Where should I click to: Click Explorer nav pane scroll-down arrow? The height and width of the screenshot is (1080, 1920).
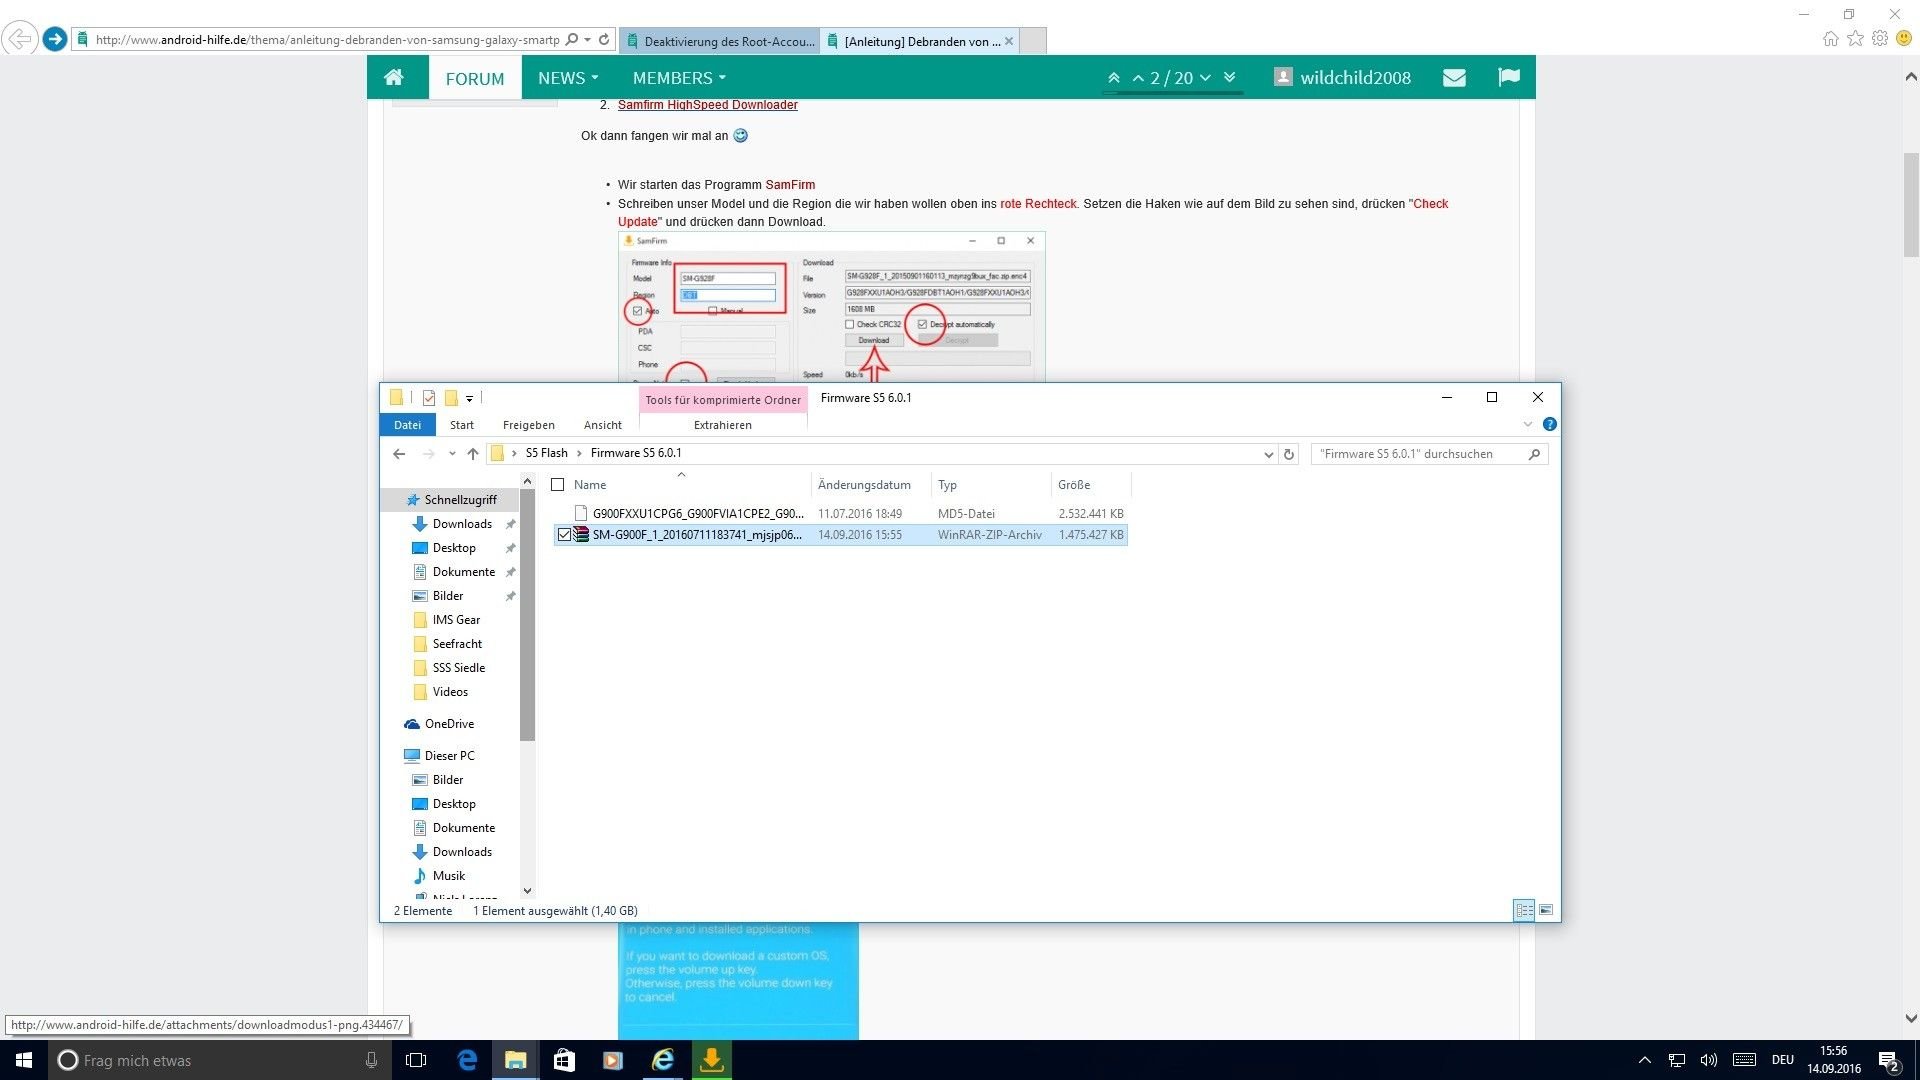point(527,890)
